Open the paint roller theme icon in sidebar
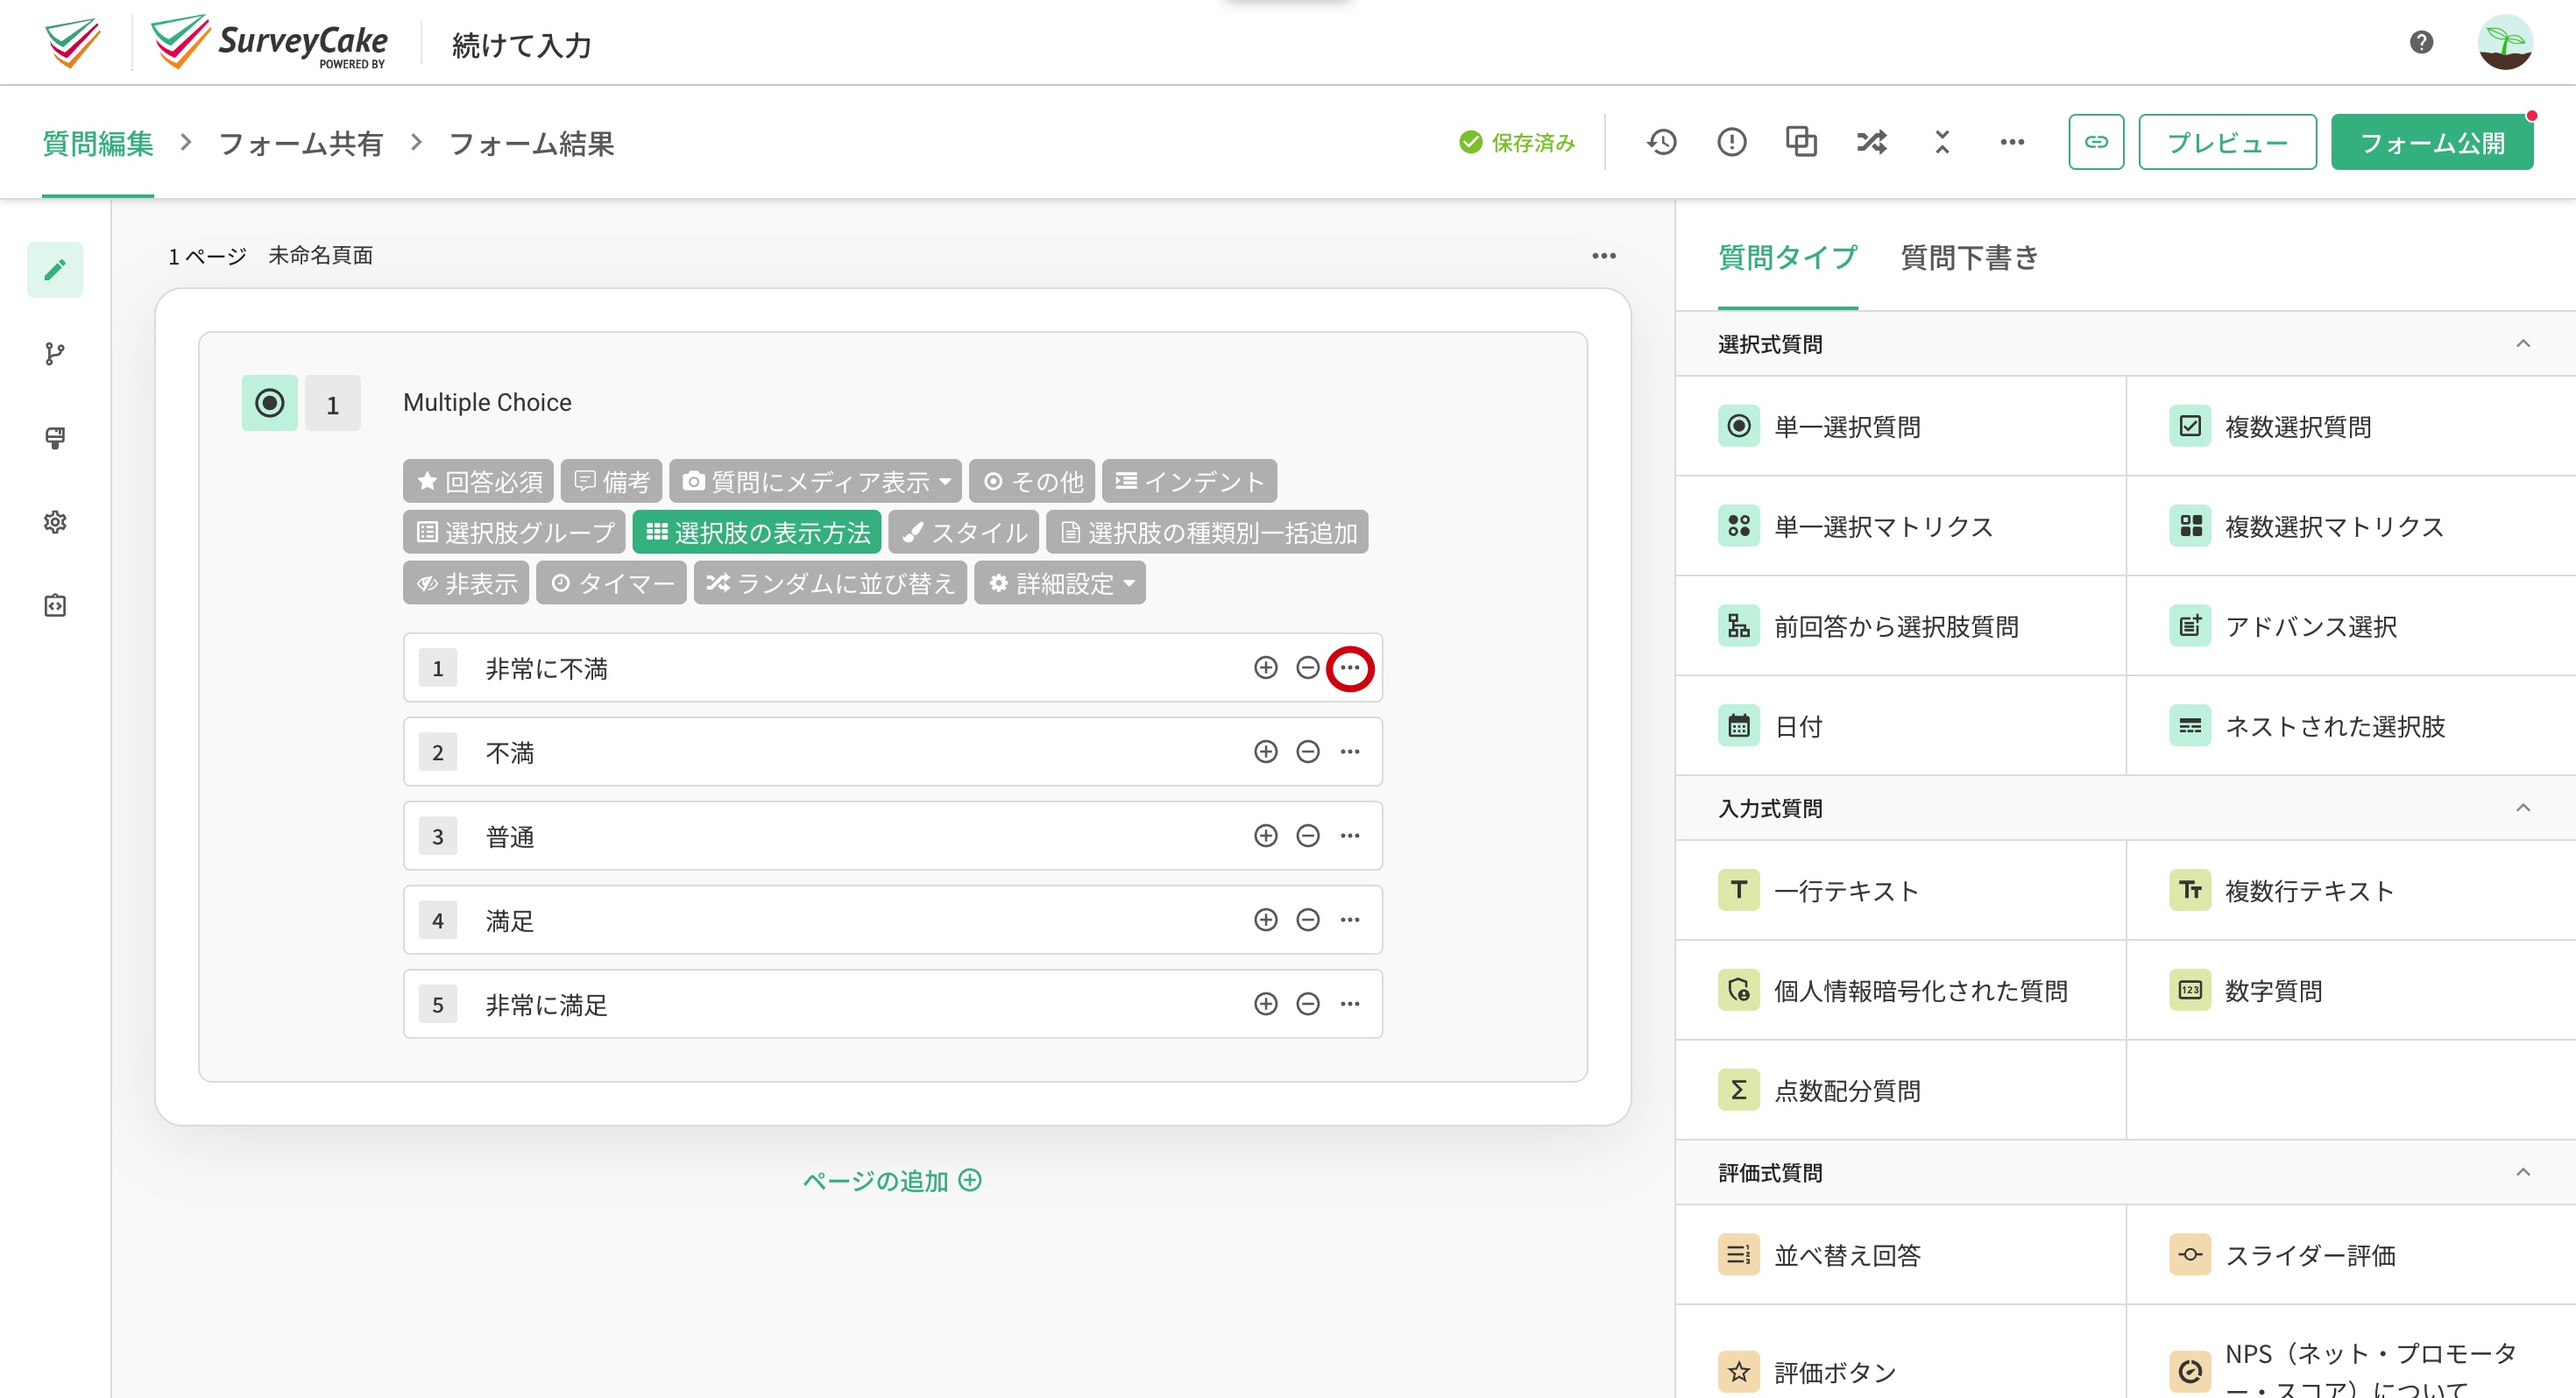The height and width of the screenshot is (1398, 2576). coord(55,438)
